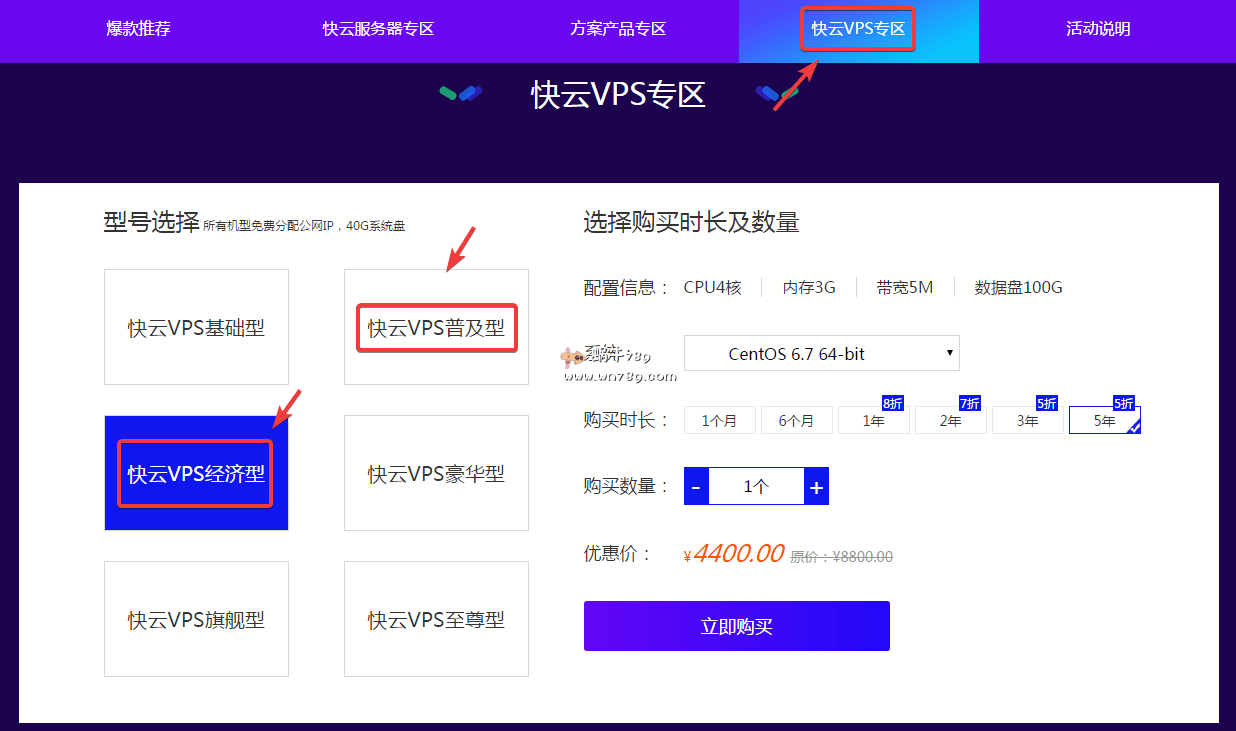View the 活动说明 tab

click(1097, 29)
